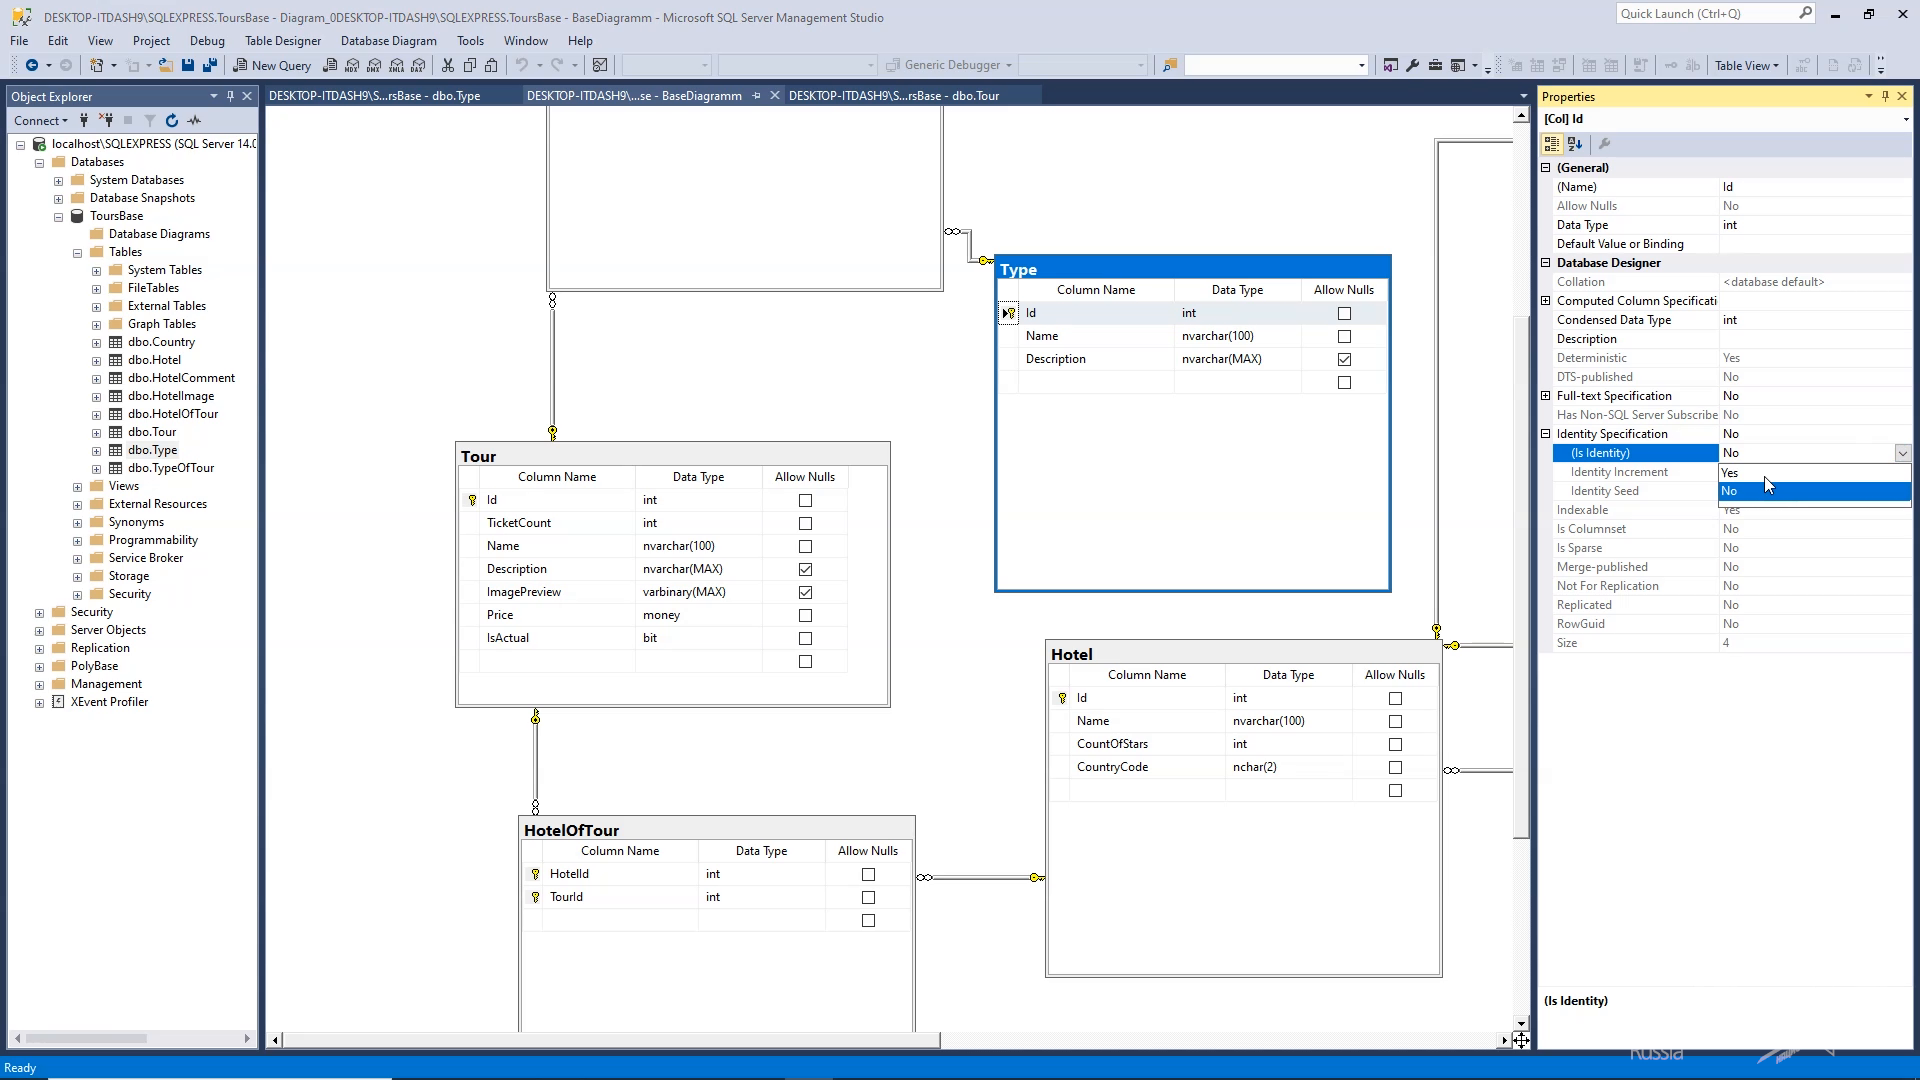Select the Table Design menu item
Viewport: 1920px width, 1080px height.
[x=282, y=40]
